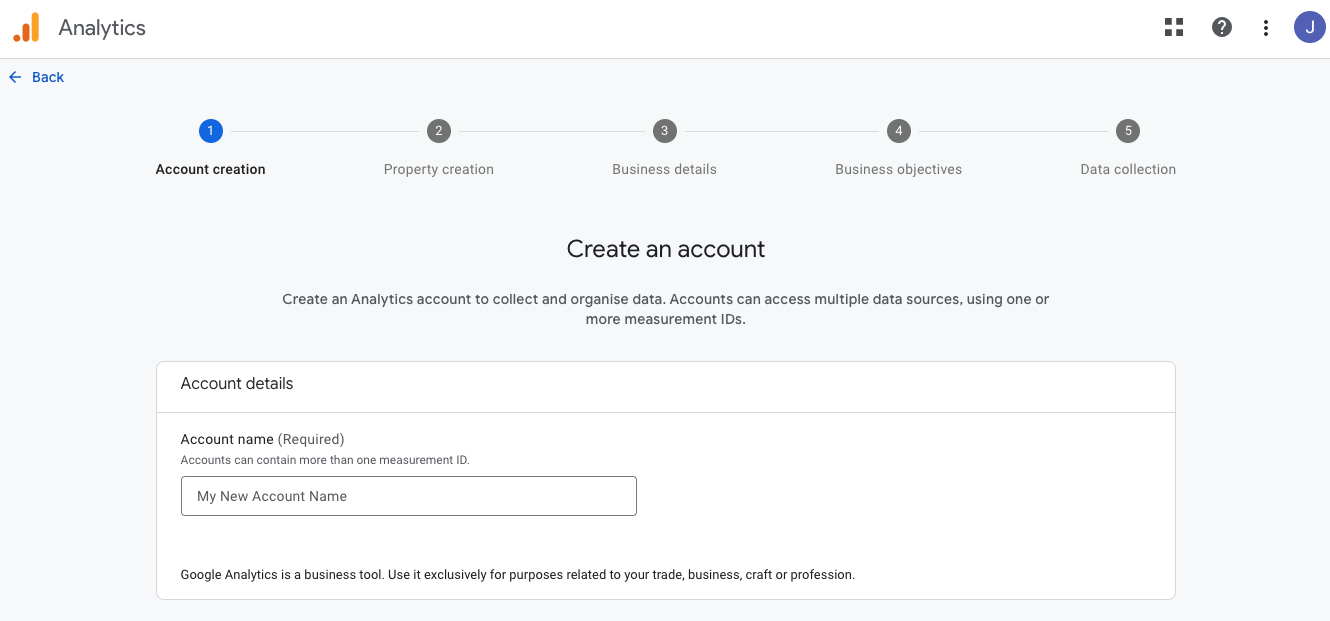Go back using the Back arrow link

click(36, 77)
